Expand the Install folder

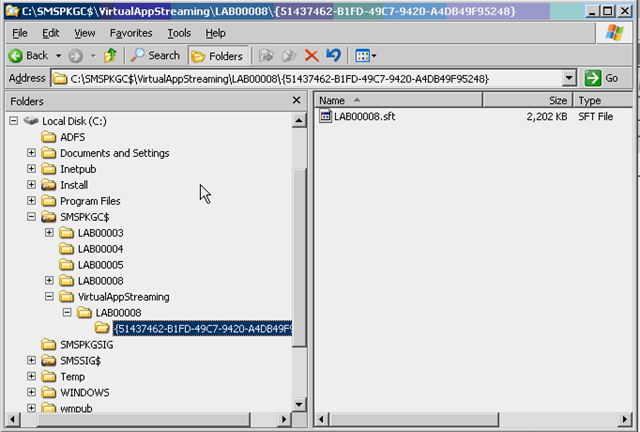click(x=31, y=185)
